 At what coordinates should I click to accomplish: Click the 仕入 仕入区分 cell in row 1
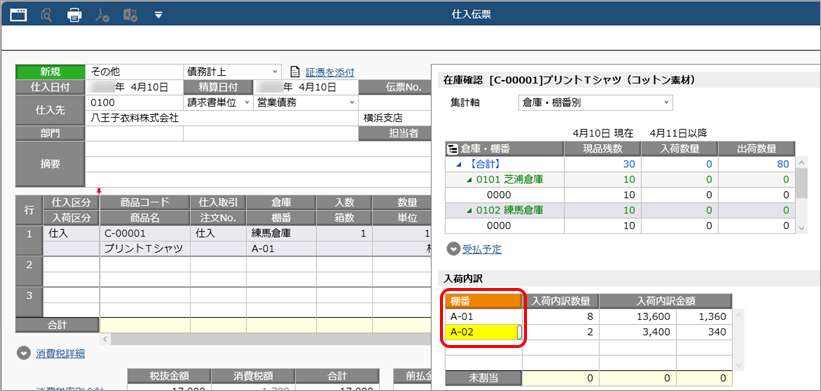coord(72,233)
